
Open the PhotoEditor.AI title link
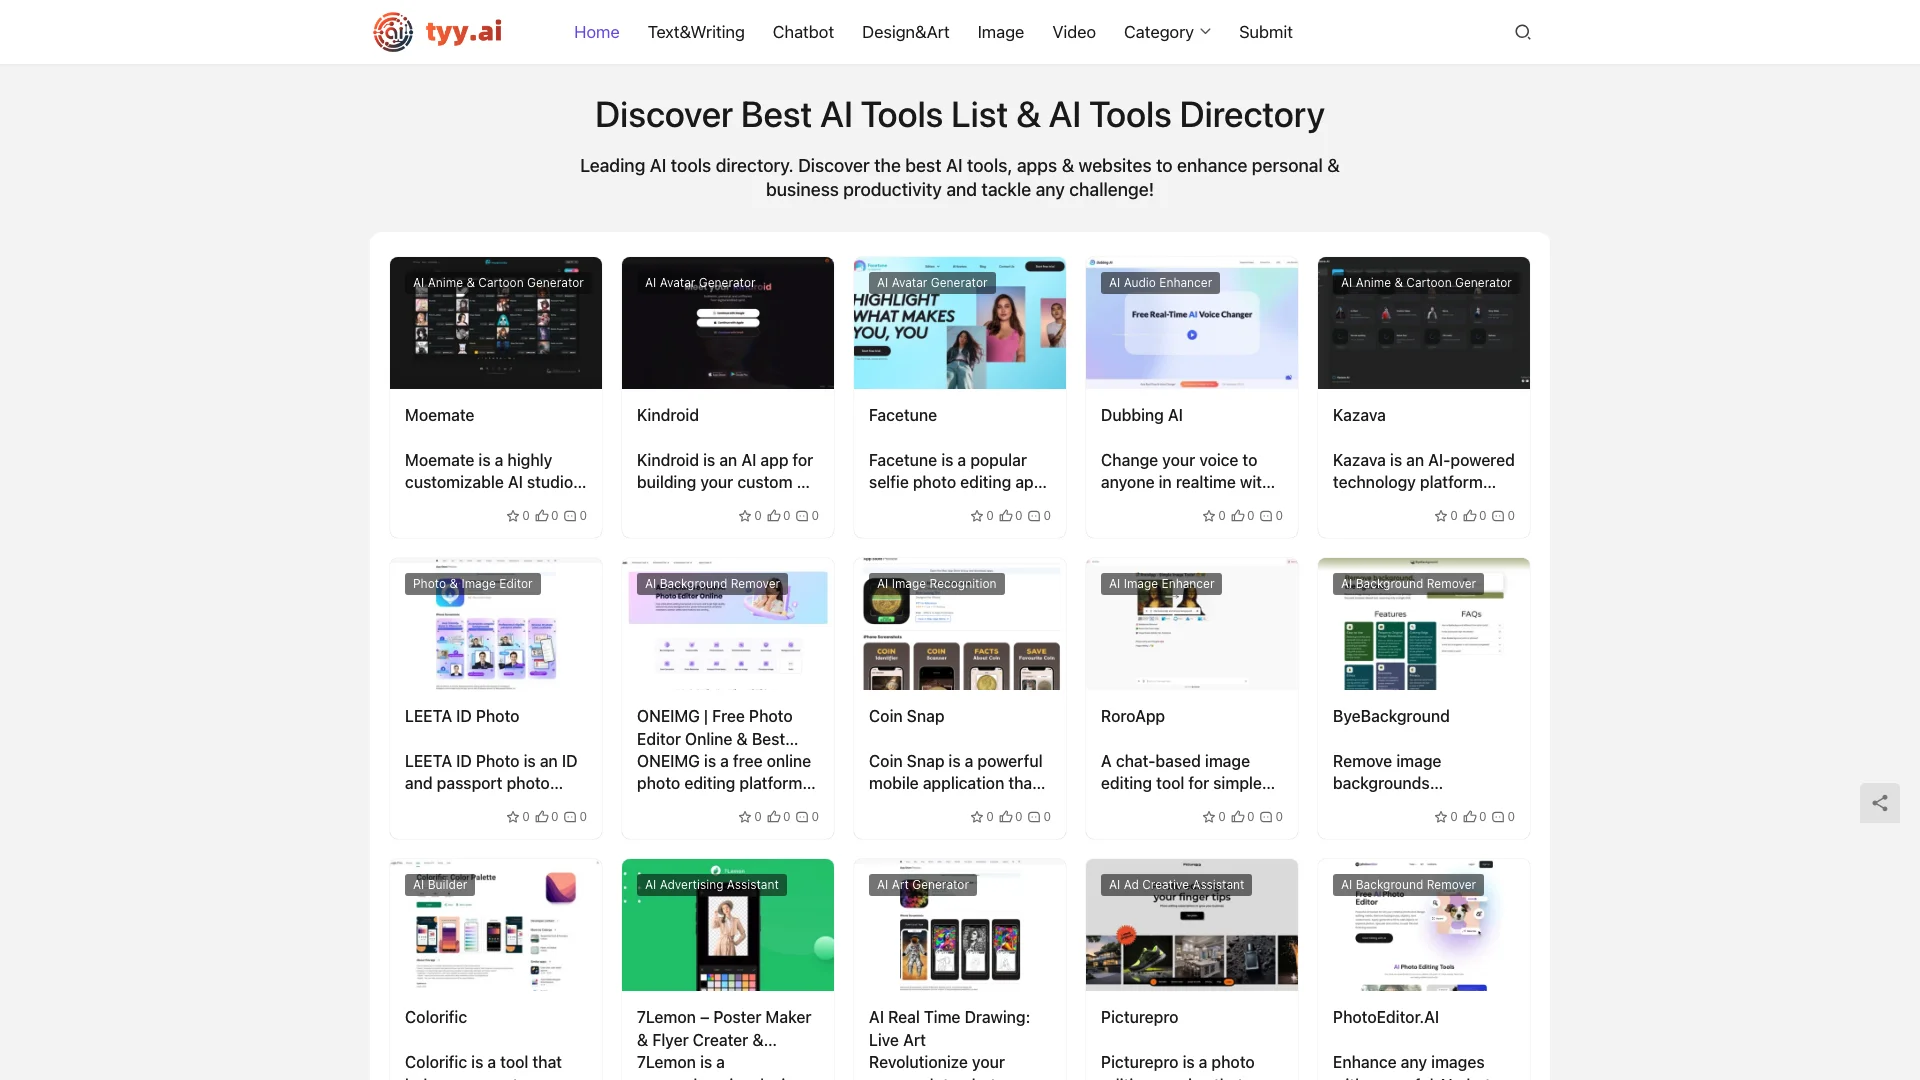(x=1386, y=1017)
